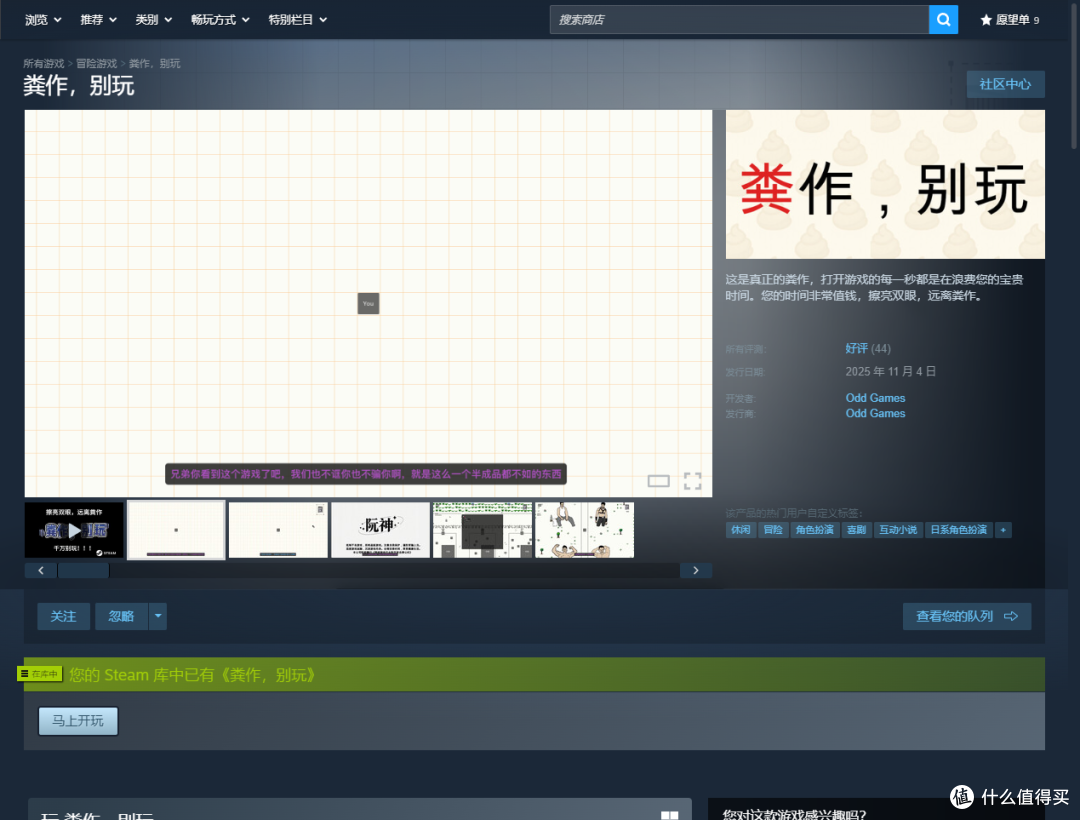Select the highlighted second screenshot thumbnail
Image resolution: width=1080 pixels, height=820 pixels.
[176, 530]
